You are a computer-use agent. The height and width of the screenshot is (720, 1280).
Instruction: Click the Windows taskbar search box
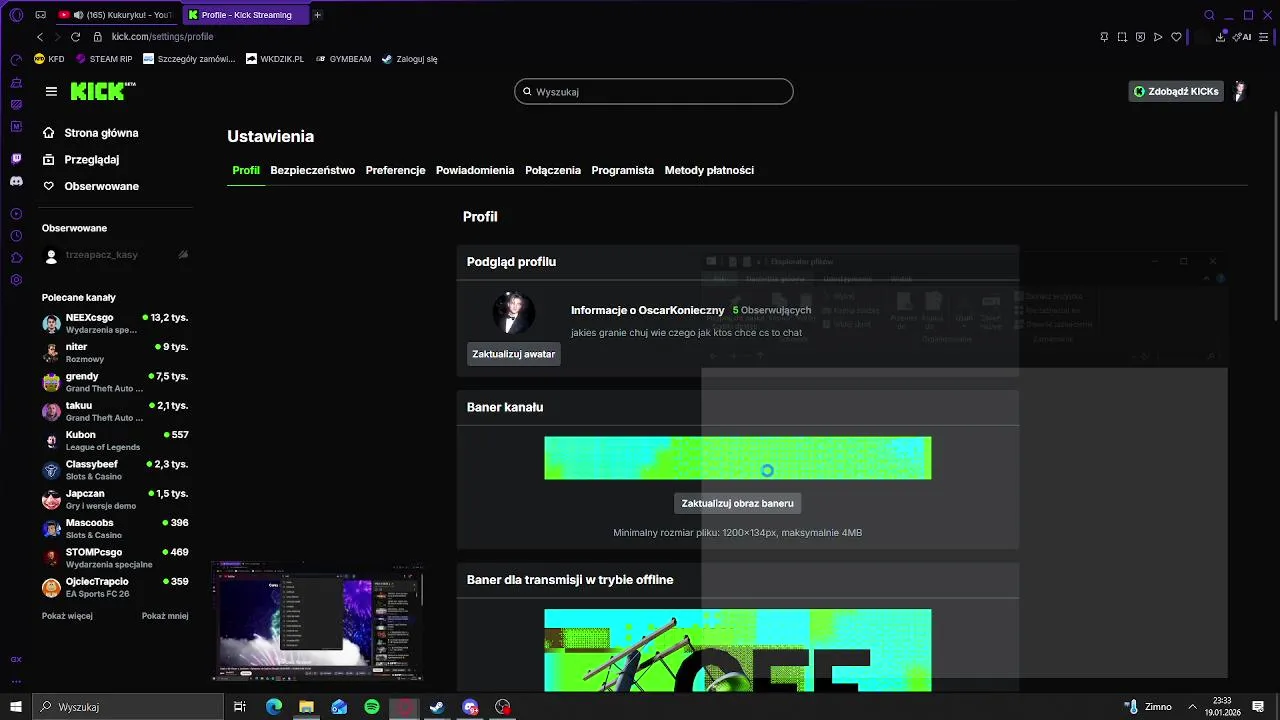pos(128,707)
